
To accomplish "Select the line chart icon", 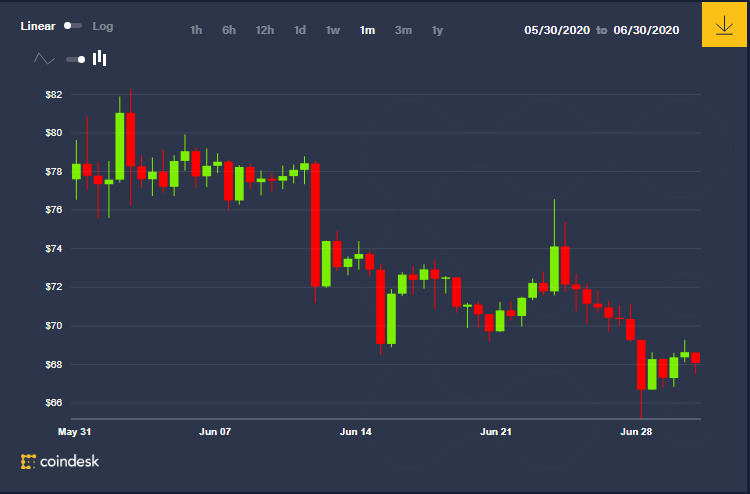I will (44, 59).
